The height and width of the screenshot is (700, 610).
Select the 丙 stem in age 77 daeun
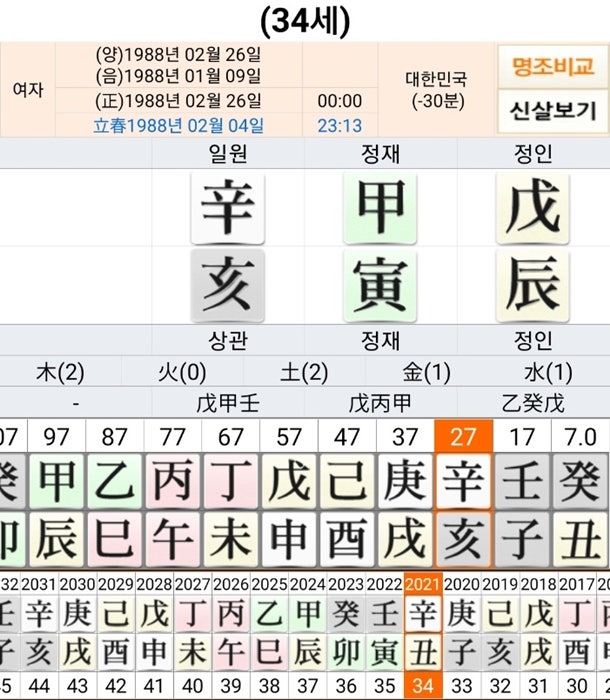coord(173,481)
